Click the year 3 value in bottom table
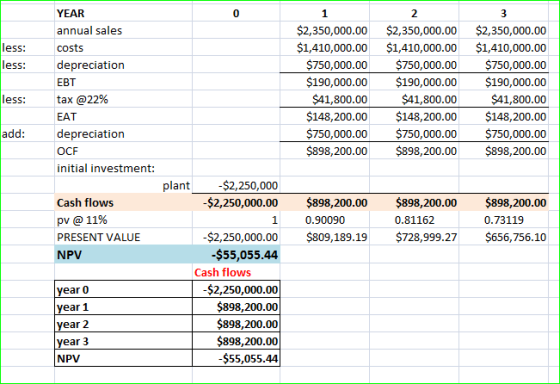This screenshot has width=560, height=384. [248, 341]
